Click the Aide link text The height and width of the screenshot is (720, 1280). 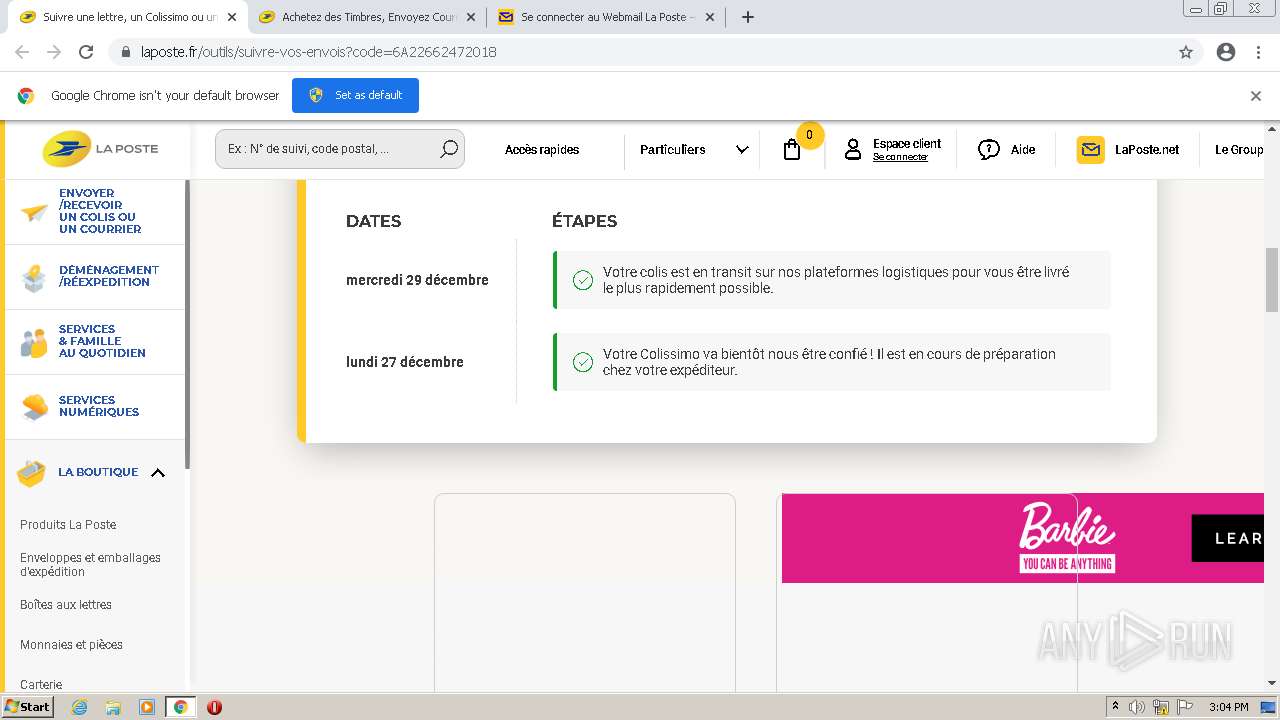[1023, 150]
